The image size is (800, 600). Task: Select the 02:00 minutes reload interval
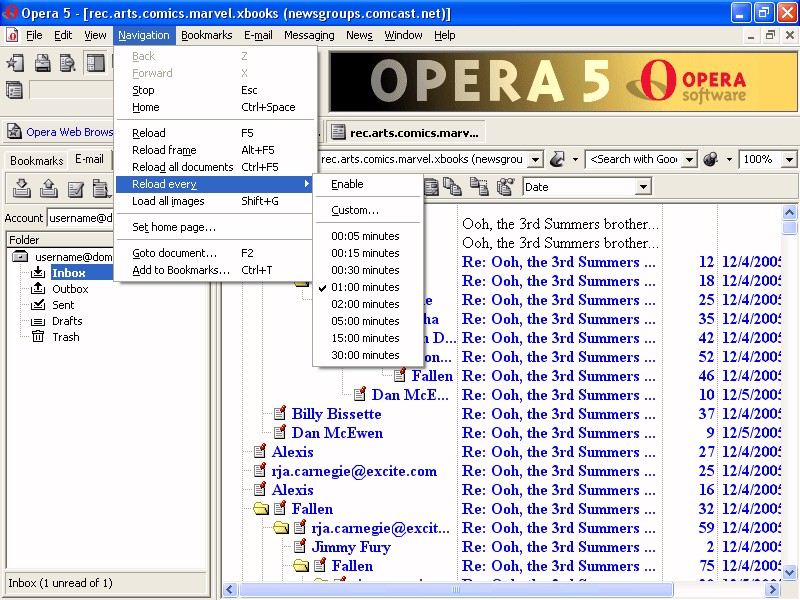coord(365,304)
